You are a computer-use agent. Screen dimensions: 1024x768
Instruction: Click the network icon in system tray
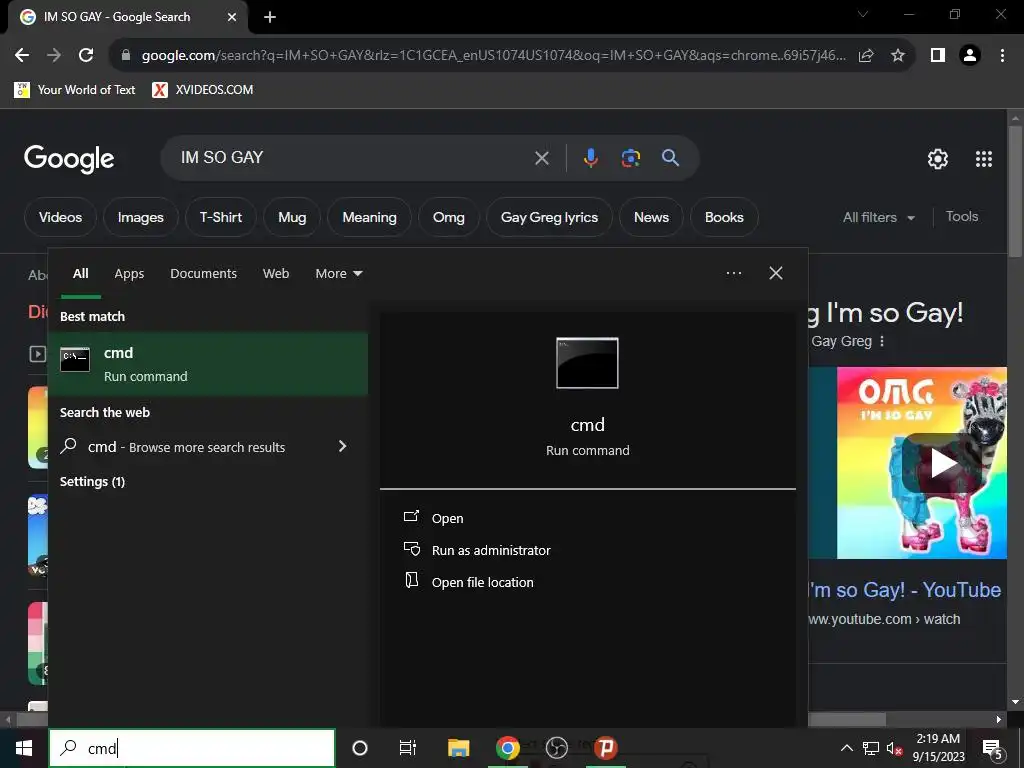[x=871, y=748]
